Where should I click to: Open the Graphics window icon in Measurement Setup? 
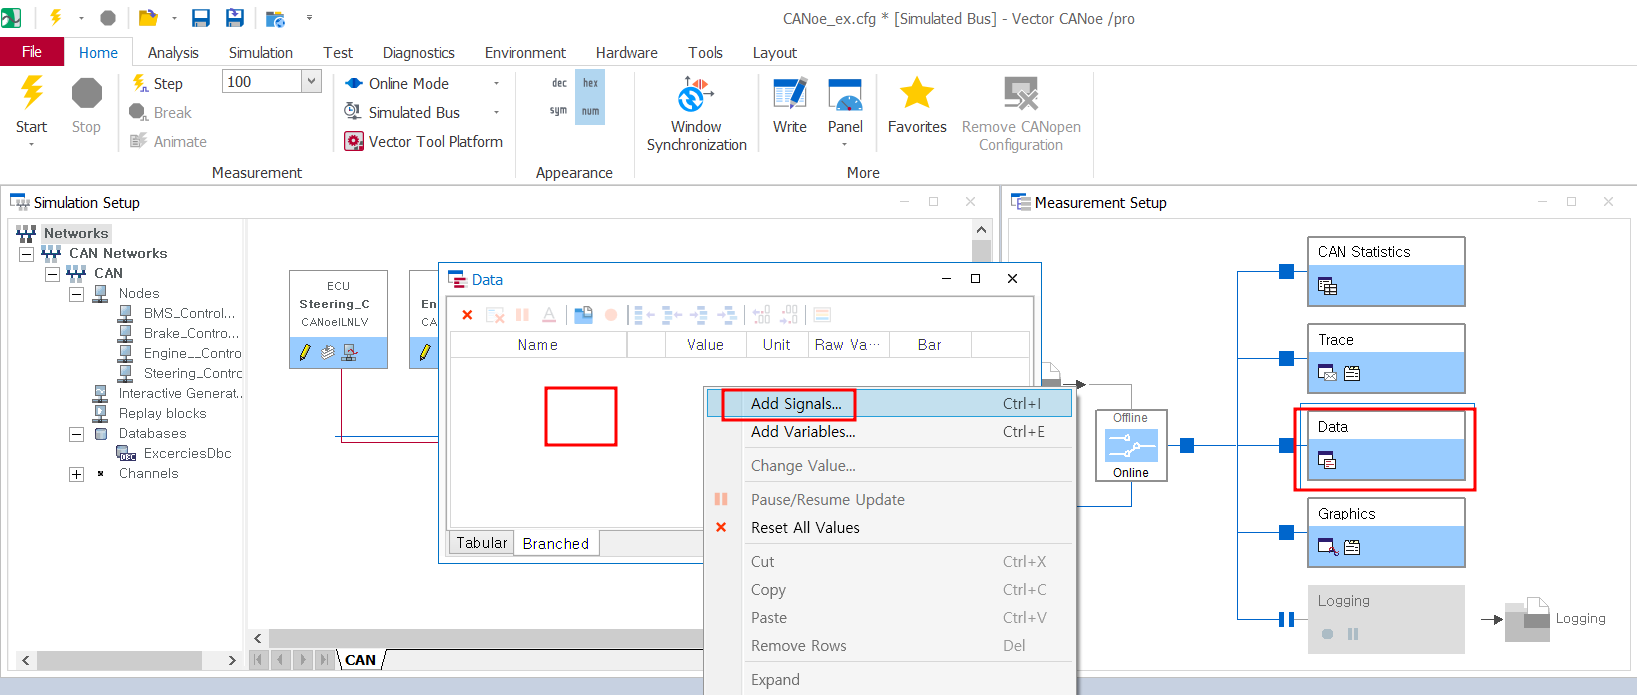click(x=1327, y=547)
